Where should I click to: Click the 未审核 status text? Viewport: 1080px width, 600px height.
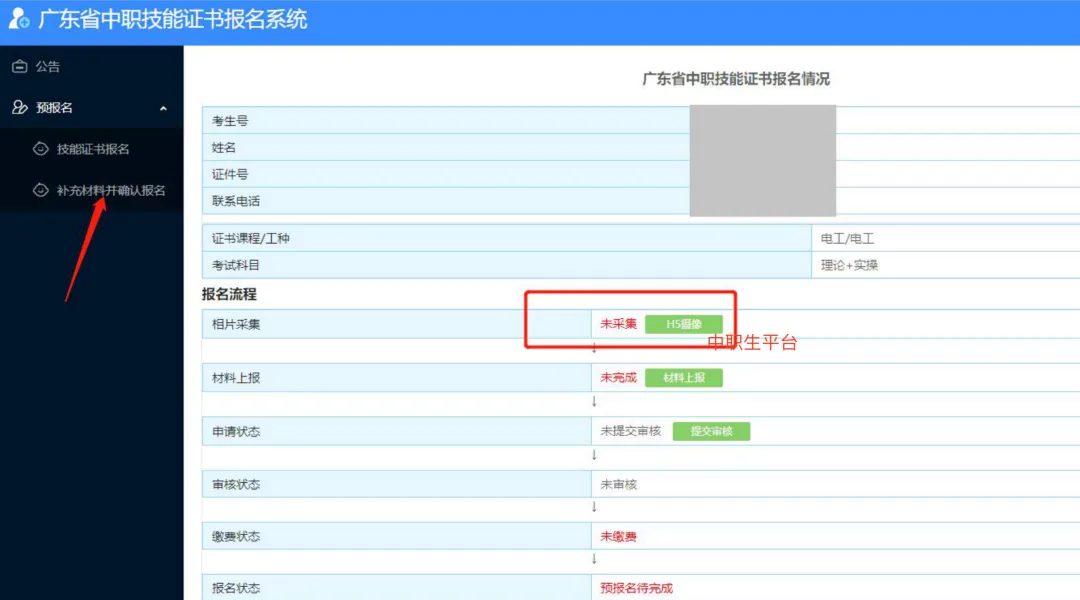[x=619, y=484]
